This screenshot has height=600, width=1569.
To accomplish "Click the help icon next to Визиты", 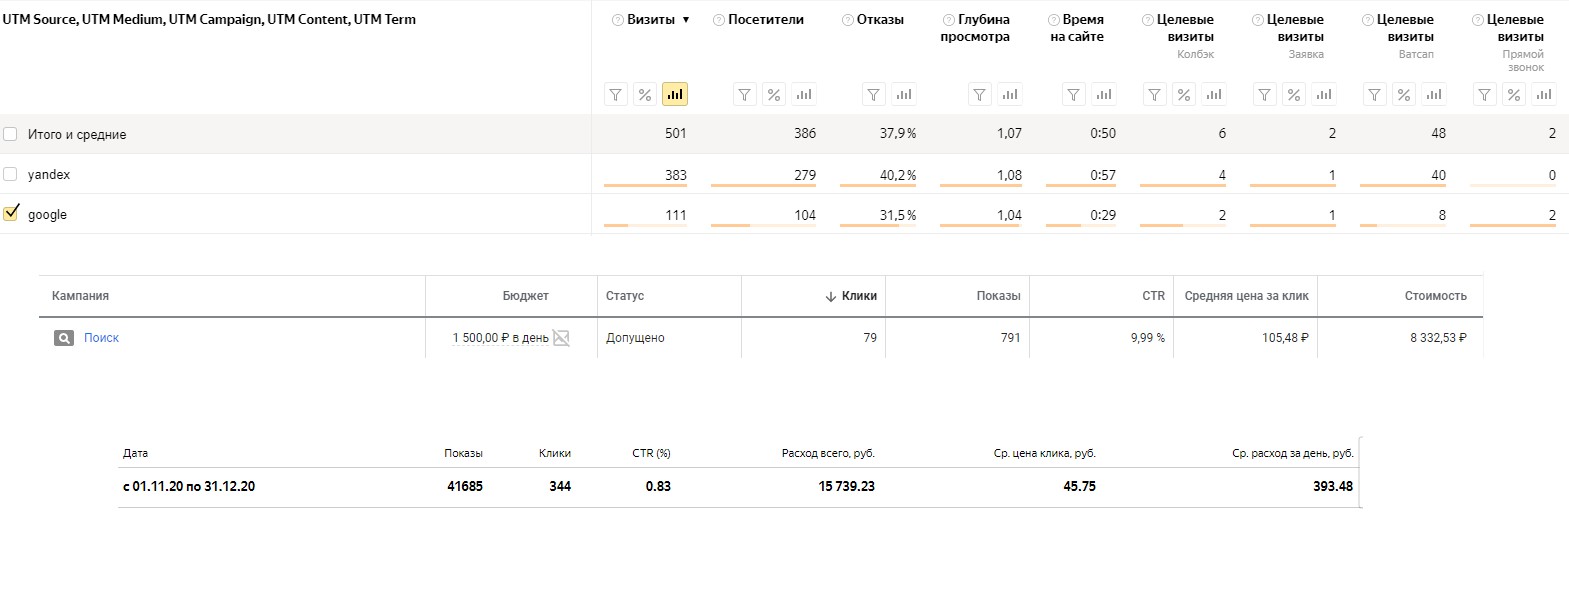I will [x=618, y=20].
